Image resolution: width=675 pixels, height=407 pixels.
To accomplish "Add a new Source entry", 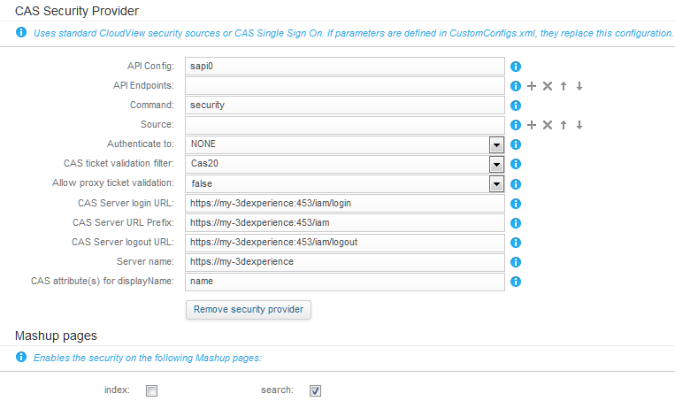I will [x=532, y=125].
